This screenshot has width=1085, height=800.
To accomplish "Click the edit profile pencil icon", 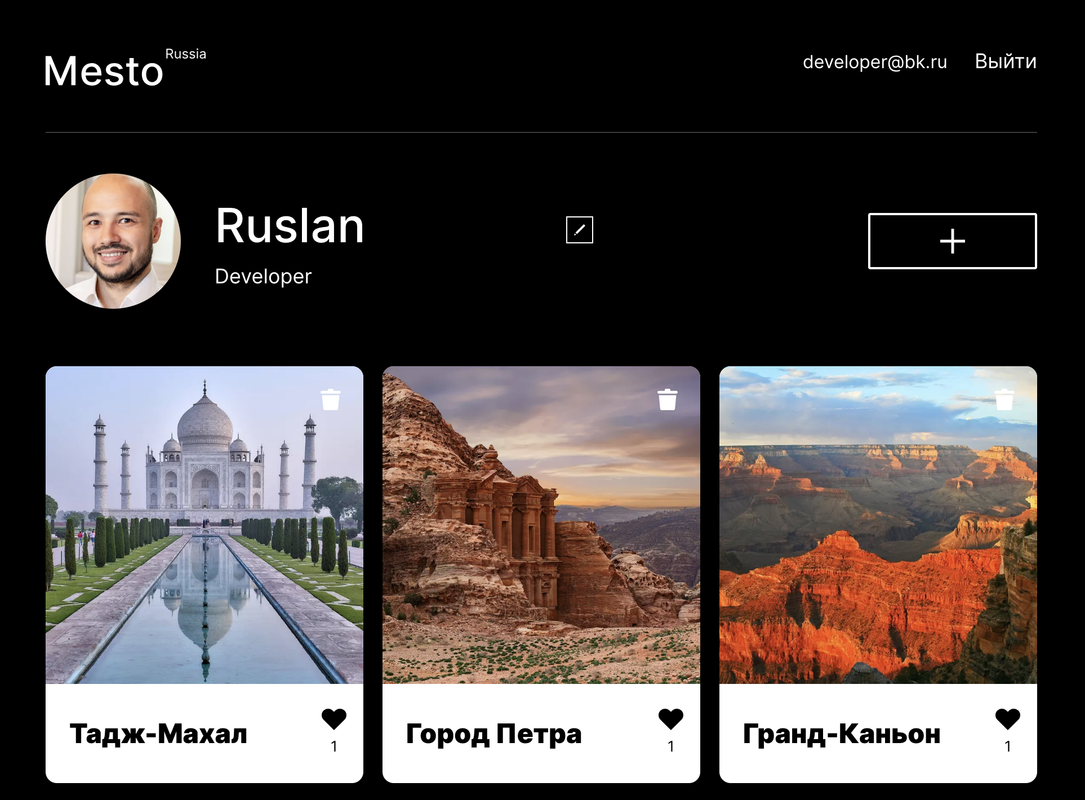I will click(579, 230).
